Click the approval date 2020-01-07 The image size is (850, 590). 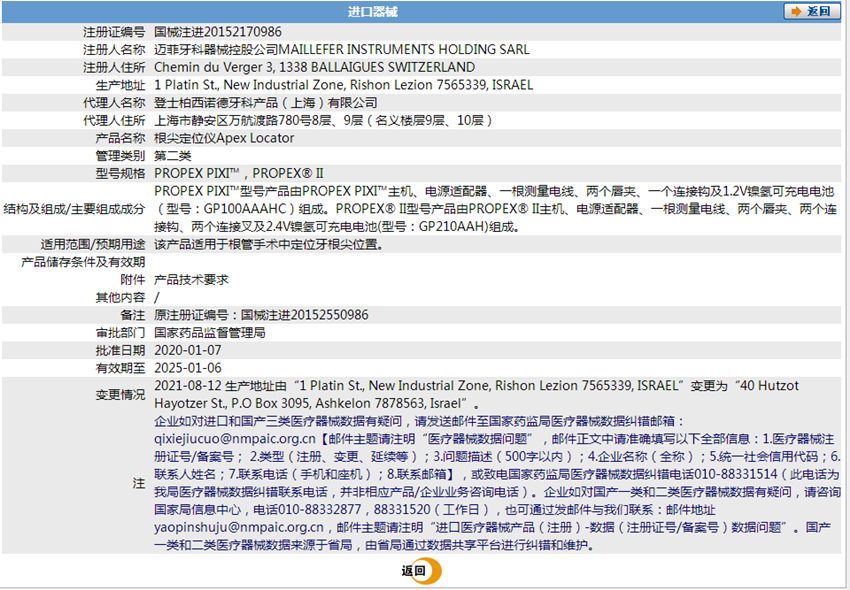click(188, 351)
